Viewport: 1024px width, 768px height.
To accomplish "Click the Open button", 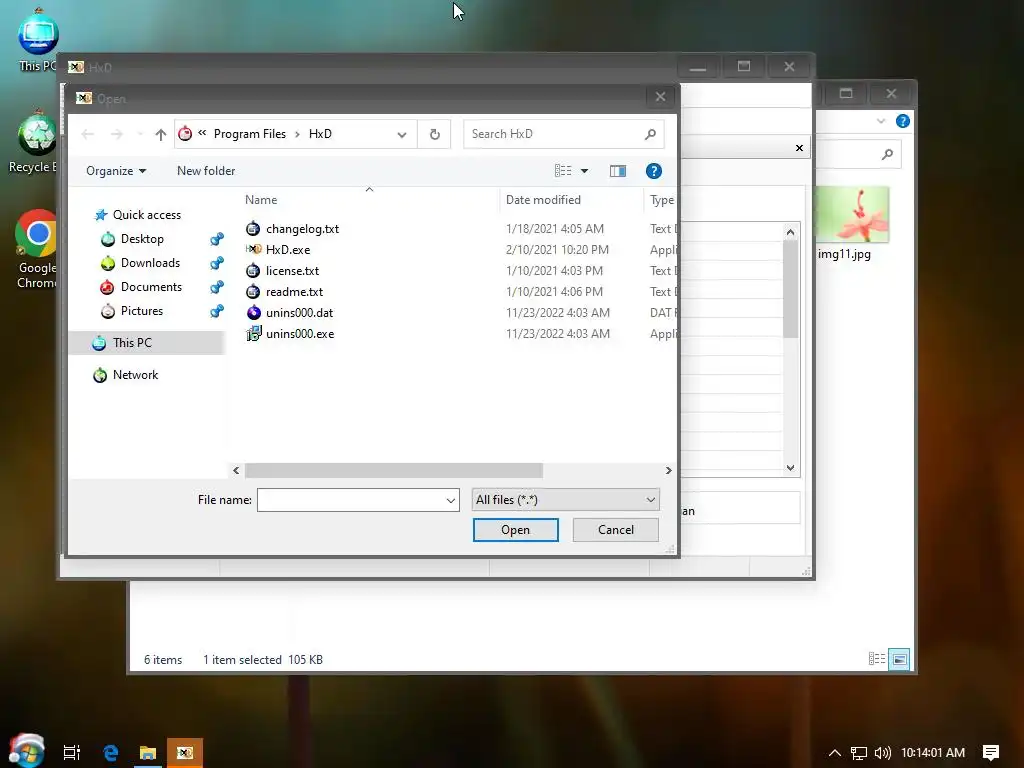I will pyautogui.click(x=515, y=530).
